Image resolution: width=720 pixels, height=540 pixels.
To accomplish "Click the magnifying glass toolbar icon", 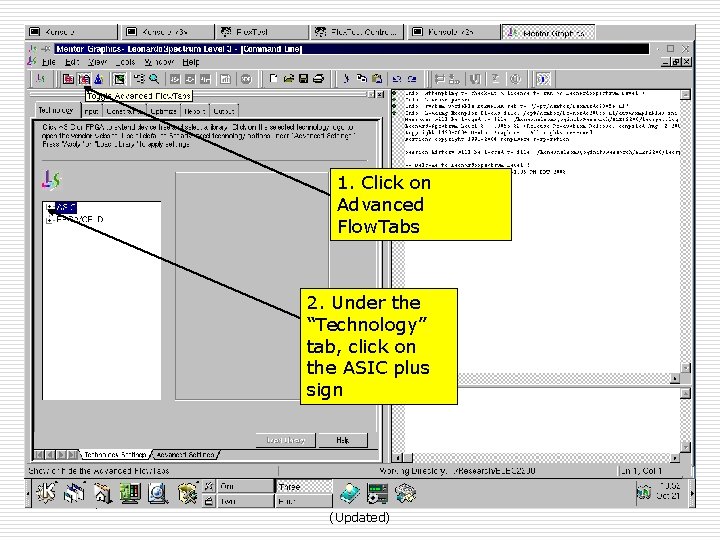I will pos(154,79).
